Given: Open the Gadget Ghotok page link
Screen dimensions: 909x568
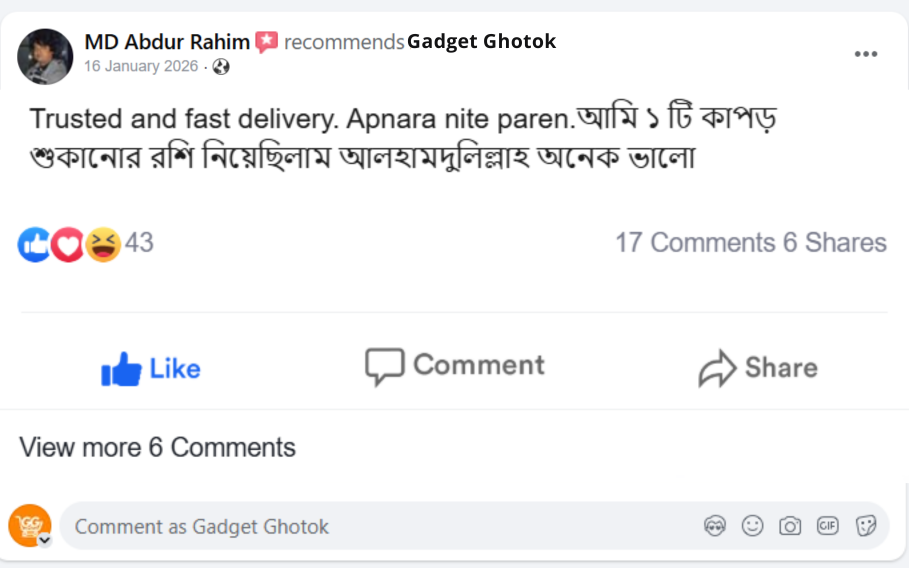Looking at the screenshot, I should [x=481, y=41].
